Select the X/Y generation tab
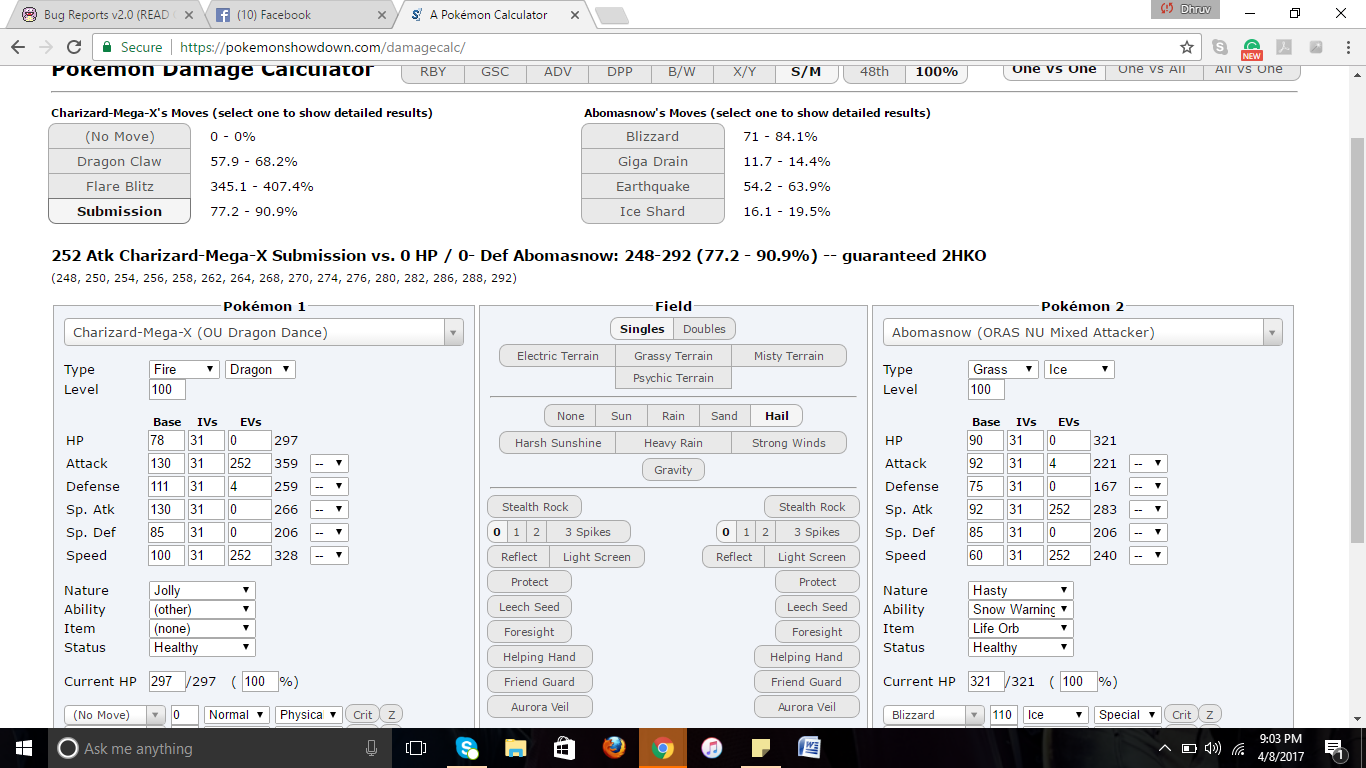This screenshot has width=1366, height=768. (x=744, y=71)
